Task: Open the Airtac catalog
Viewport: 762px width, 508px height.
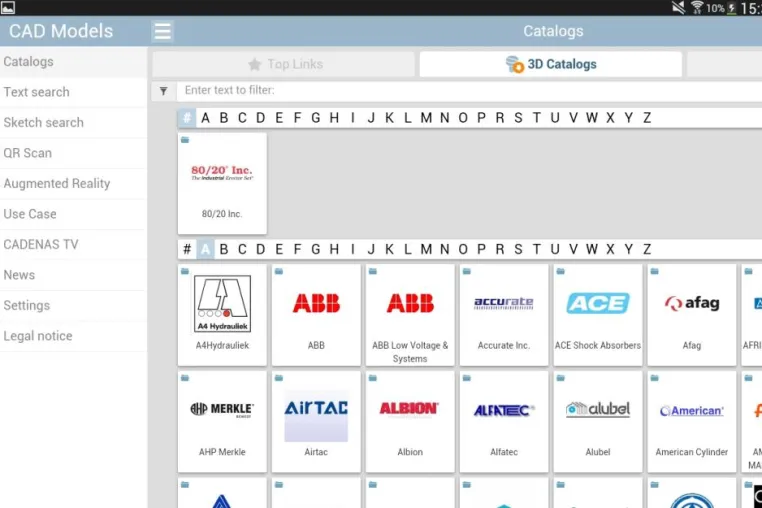Action: point(316,422)
